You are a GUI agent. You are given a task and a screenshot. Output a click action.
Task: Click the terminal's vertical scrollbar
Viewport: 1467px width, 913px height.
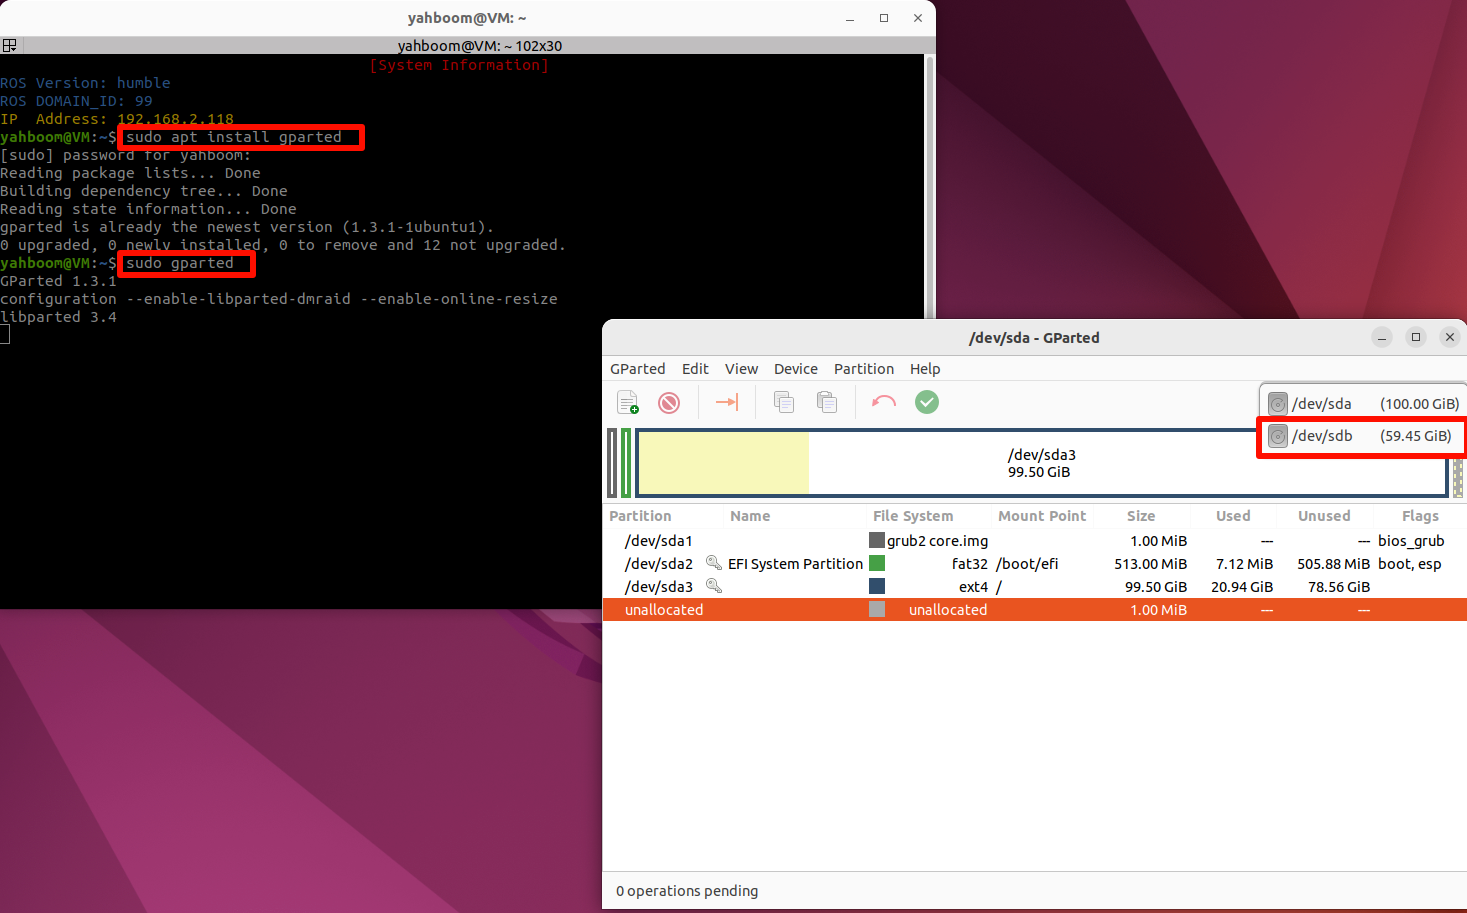coord(930,188)
